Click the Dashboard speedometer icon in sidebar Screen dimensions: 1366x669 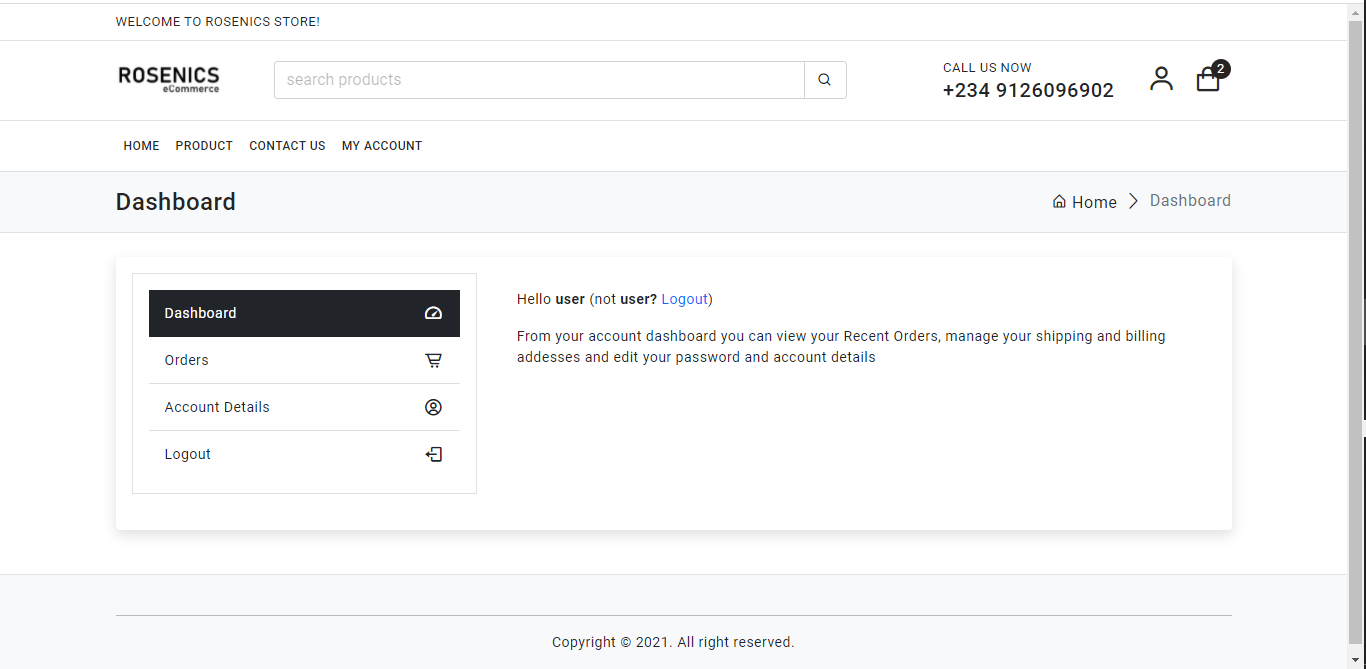point(433,313)
